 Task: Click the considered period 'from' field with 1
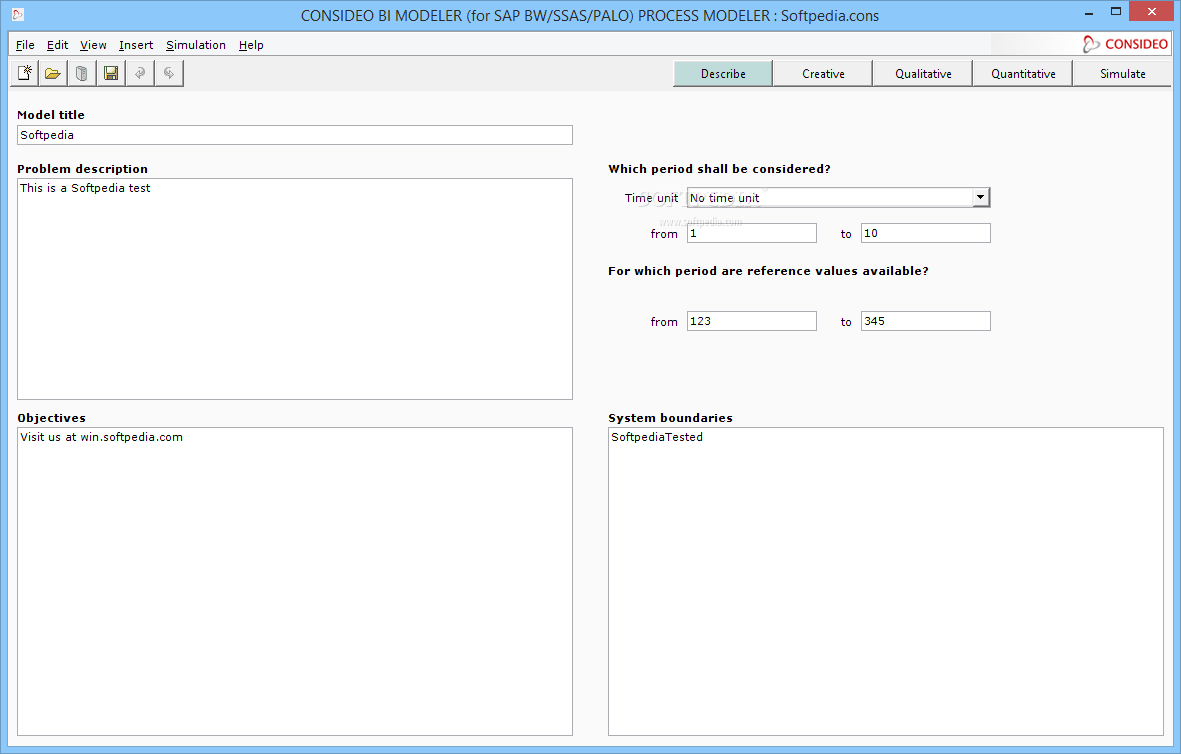[x=752, y=234]
